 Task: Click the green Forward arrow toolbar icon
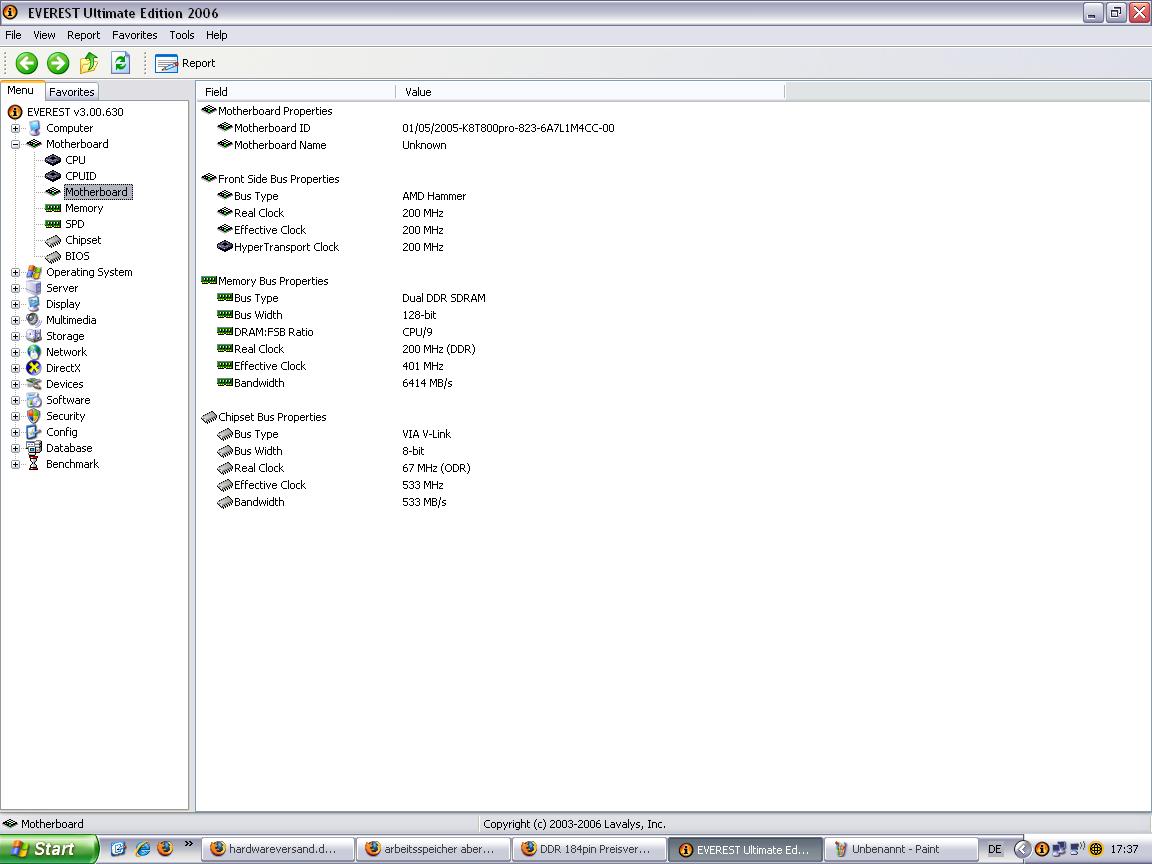[58, 63]
